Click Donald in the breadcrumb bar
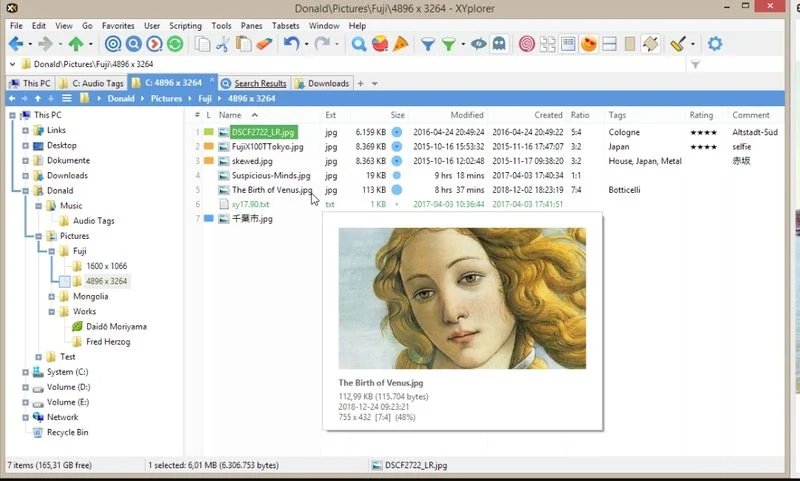This screenshot has width=800, height=481. pos(121,98)
